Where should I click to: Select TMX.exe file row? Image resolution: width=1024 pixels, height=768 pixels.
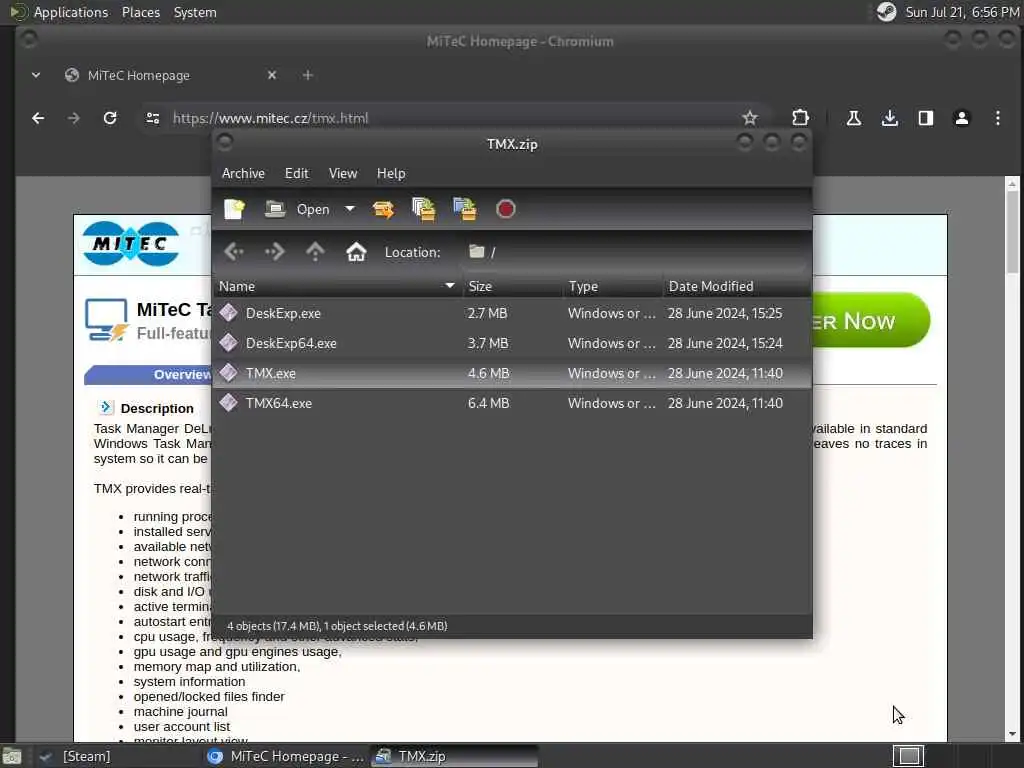click(x=512, y=374)
